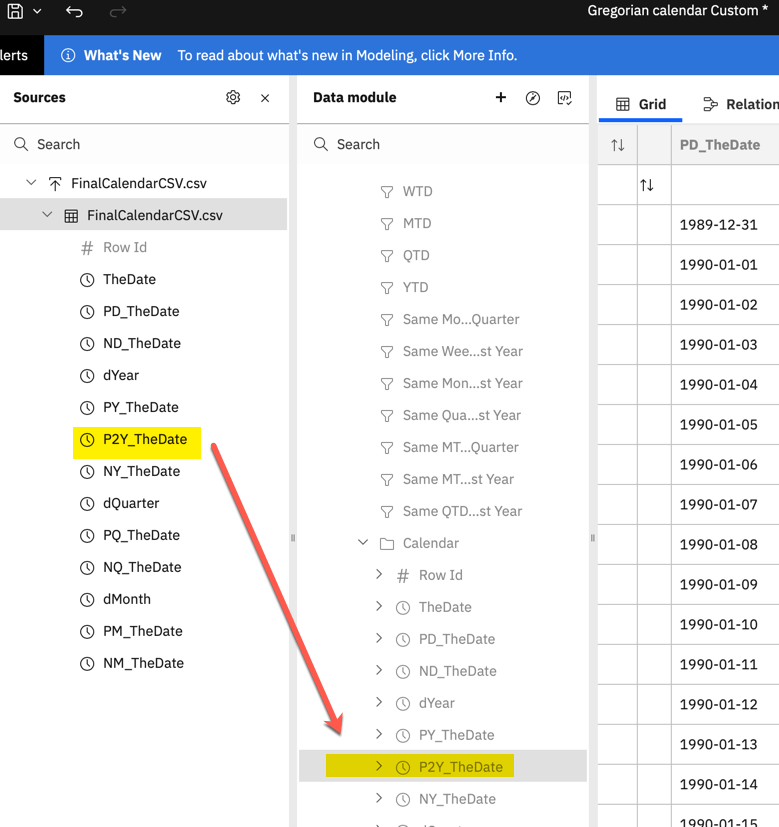Select the YTD filter
779x827 pixels.
pyautogui.click(x=415, y=287)
